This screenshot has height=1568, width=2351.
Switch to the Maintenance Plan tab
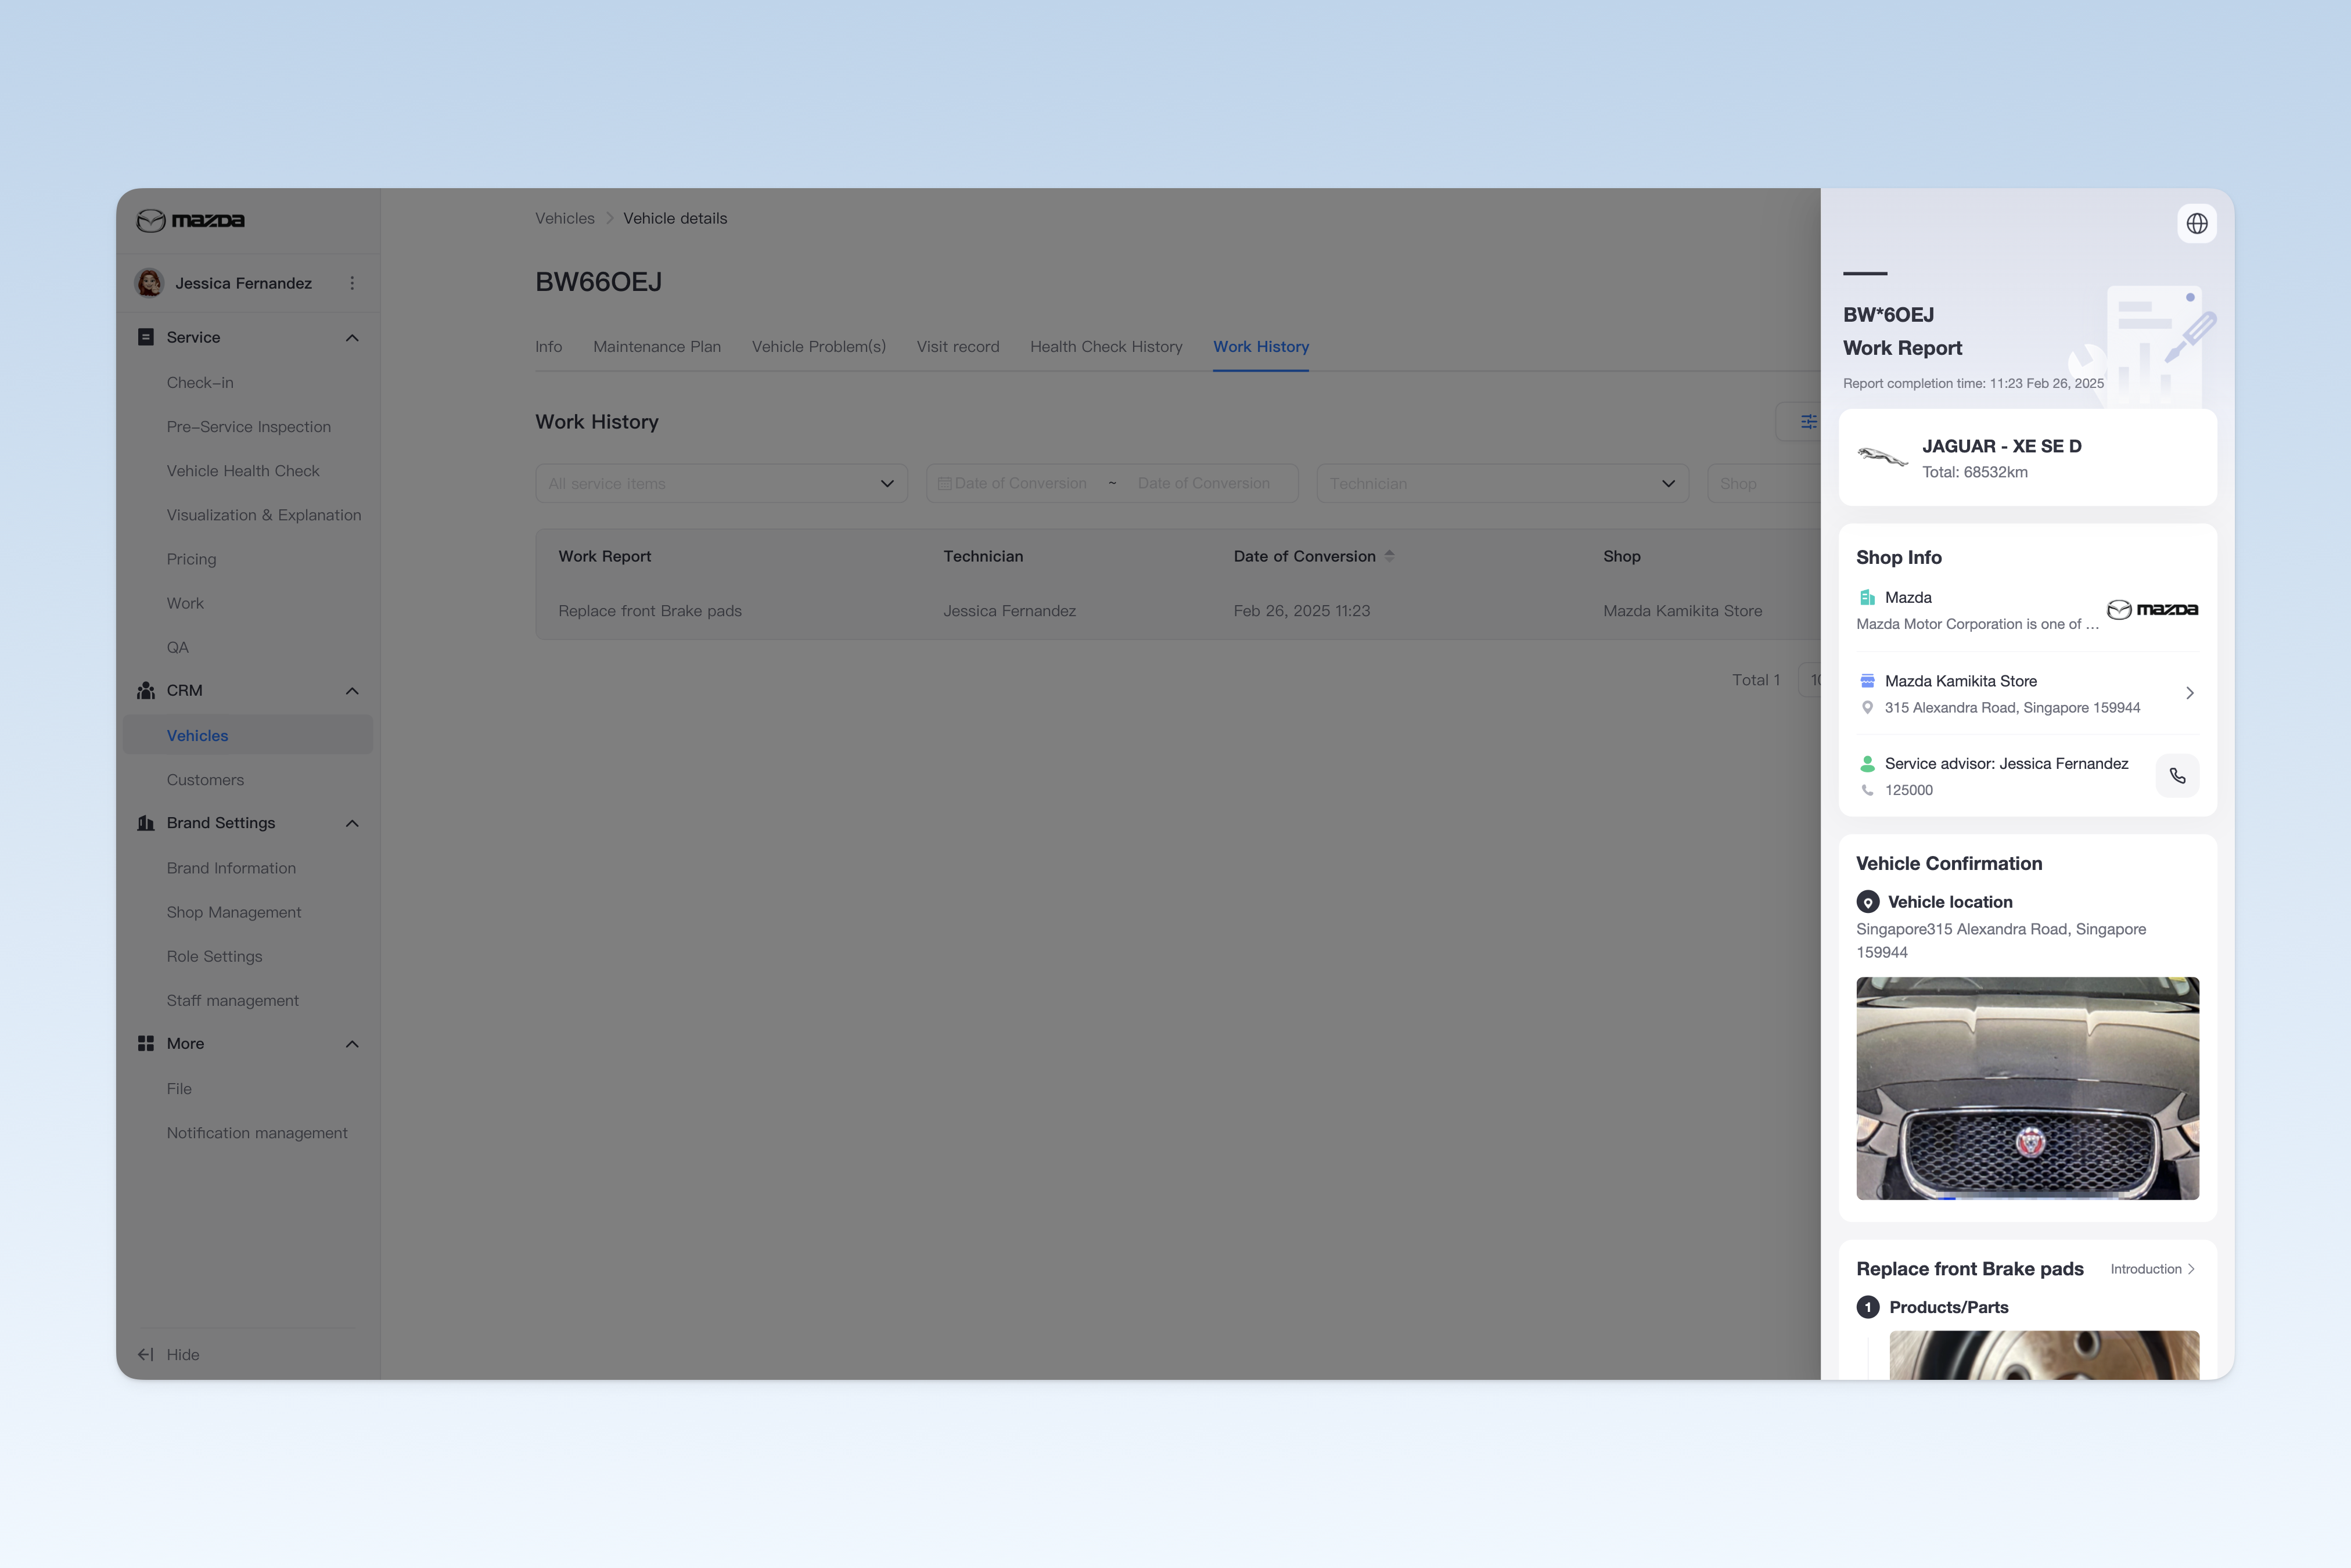point(657,346)
